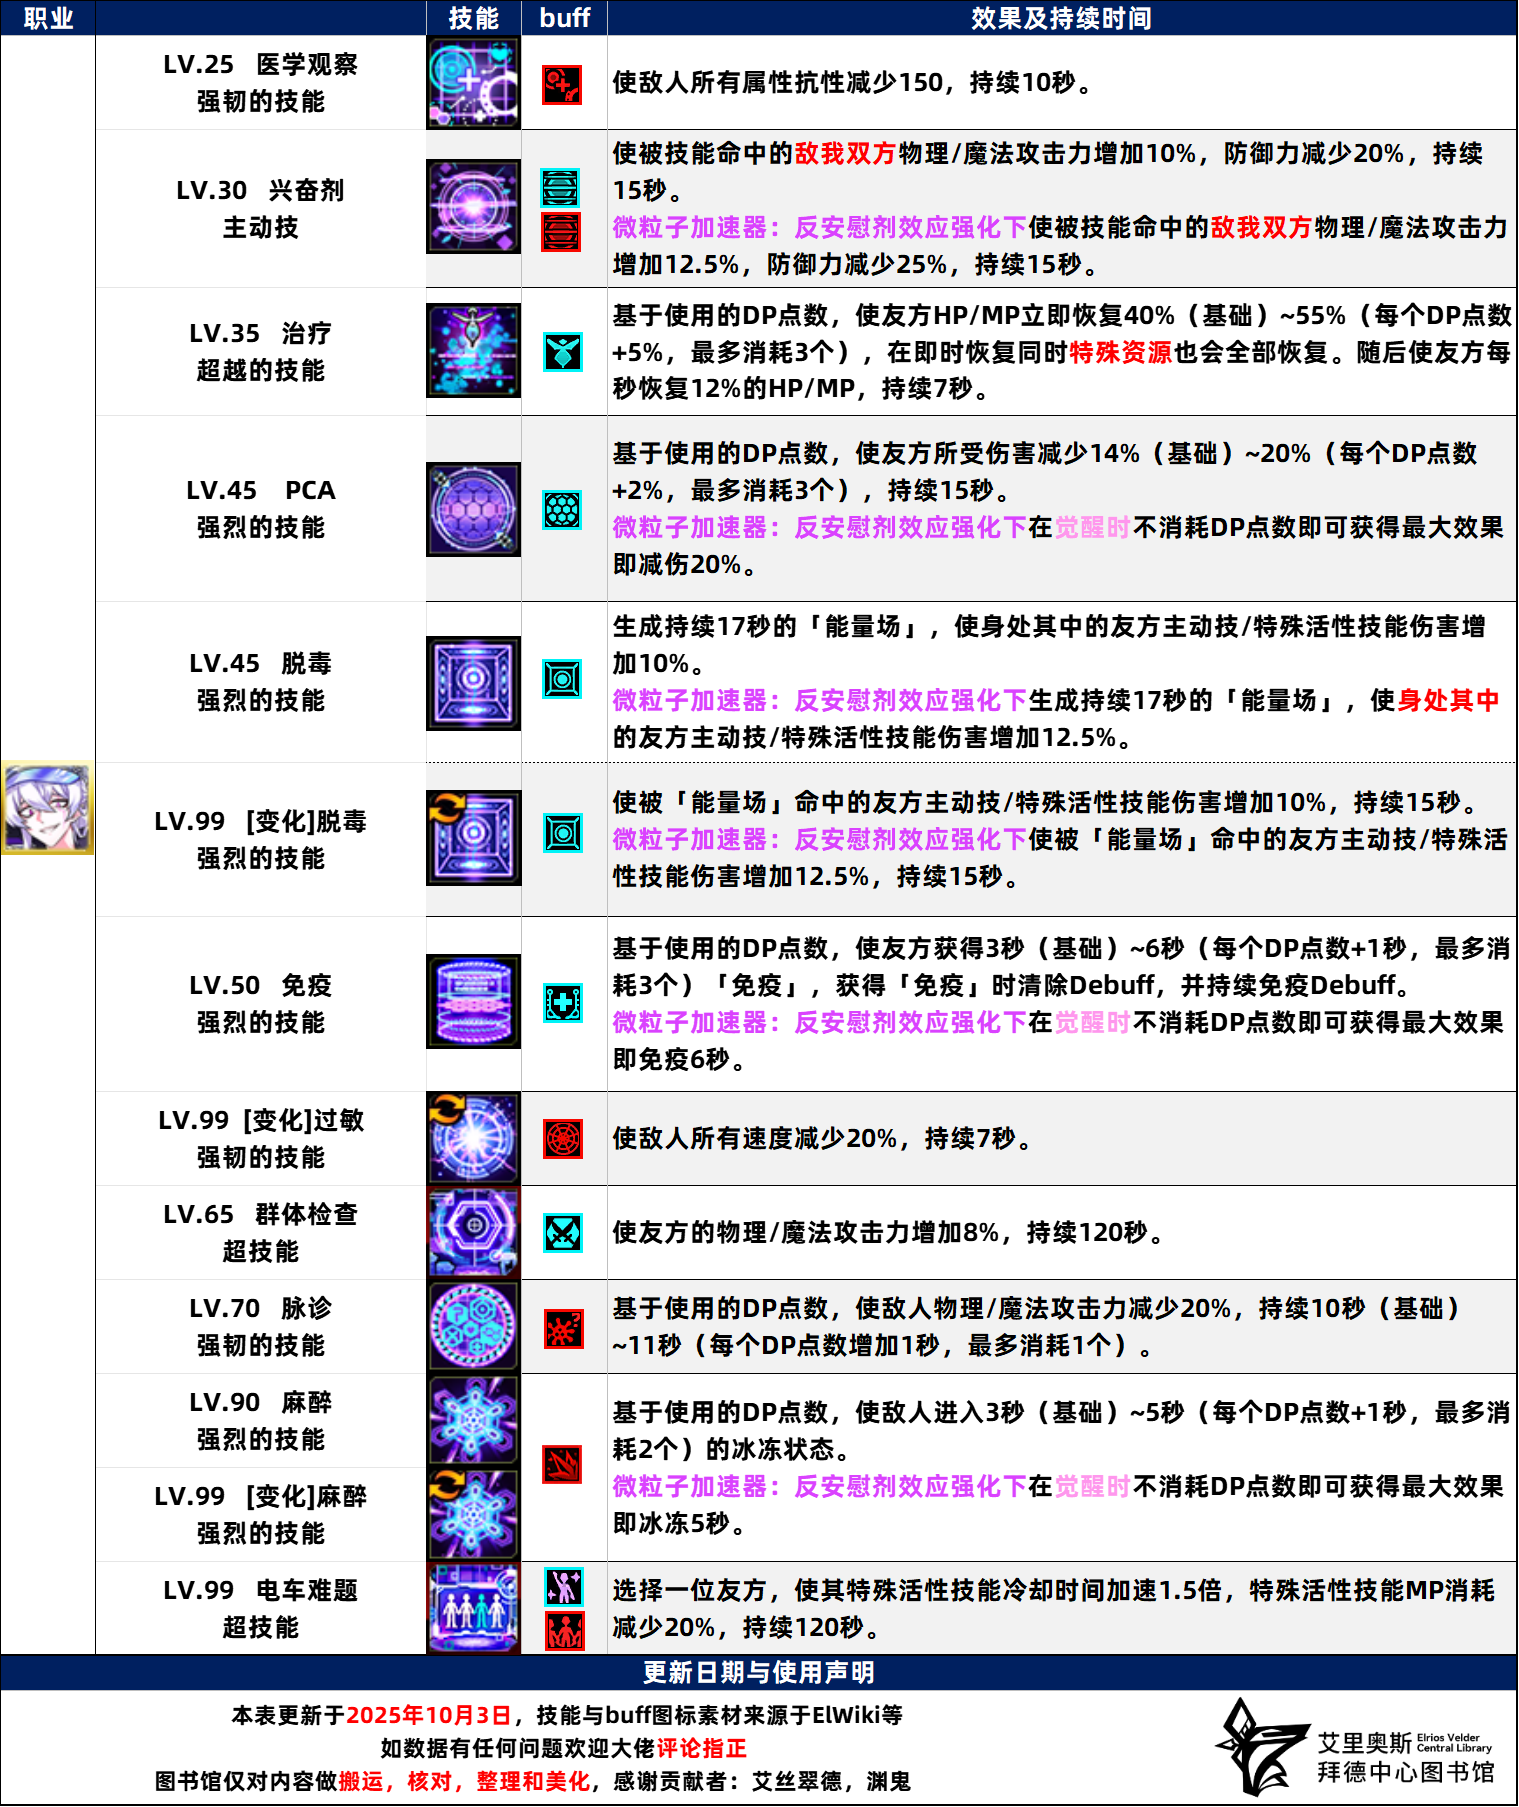Viewport: 1519px width, 1807px height.
Task: Click the 兴奋剂 skill icon
Action: [473, 207]
